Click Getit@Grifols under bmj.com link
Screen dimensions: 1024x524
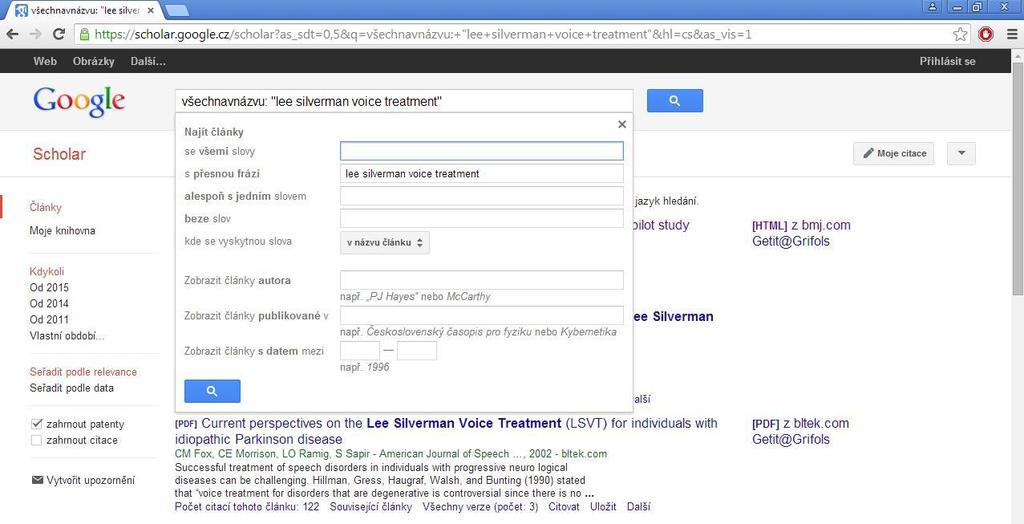(791, 241)
